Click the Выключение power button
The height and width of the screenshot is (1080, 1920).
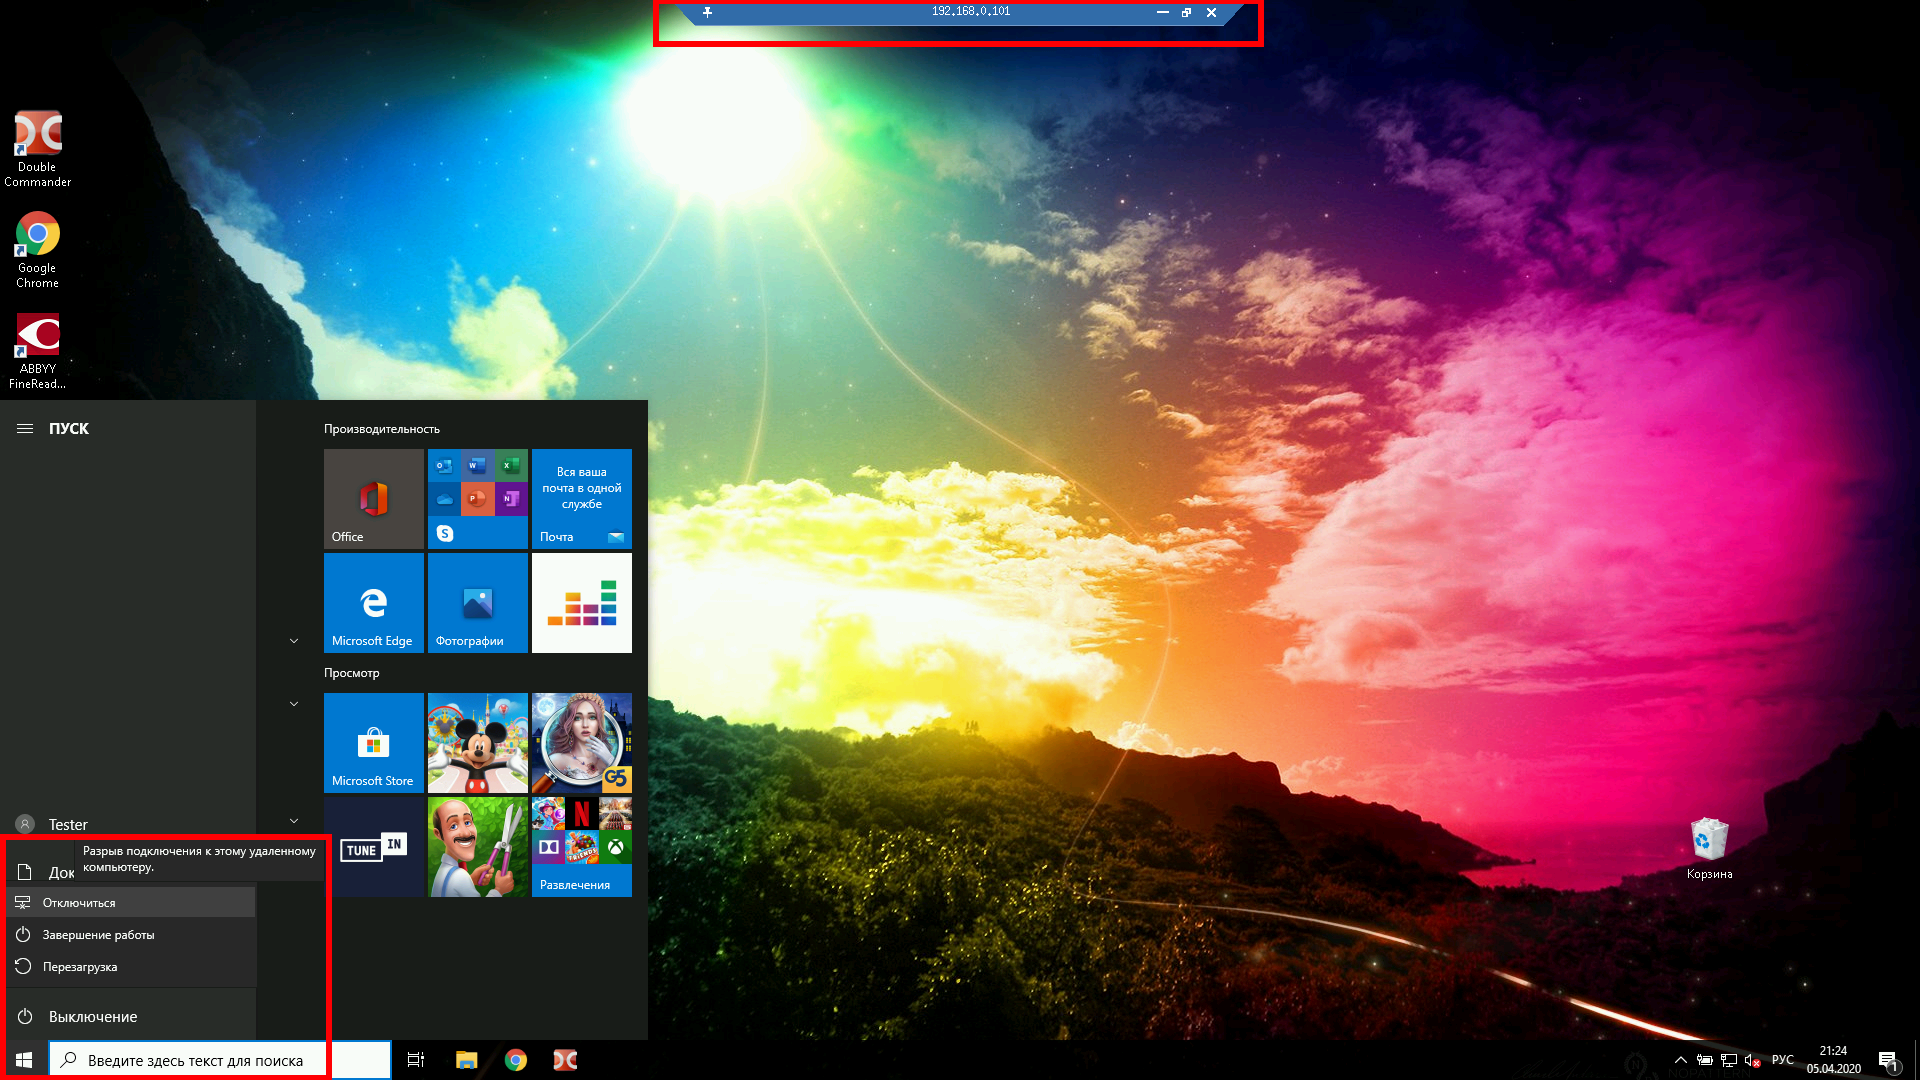(x=92, y=1016)
